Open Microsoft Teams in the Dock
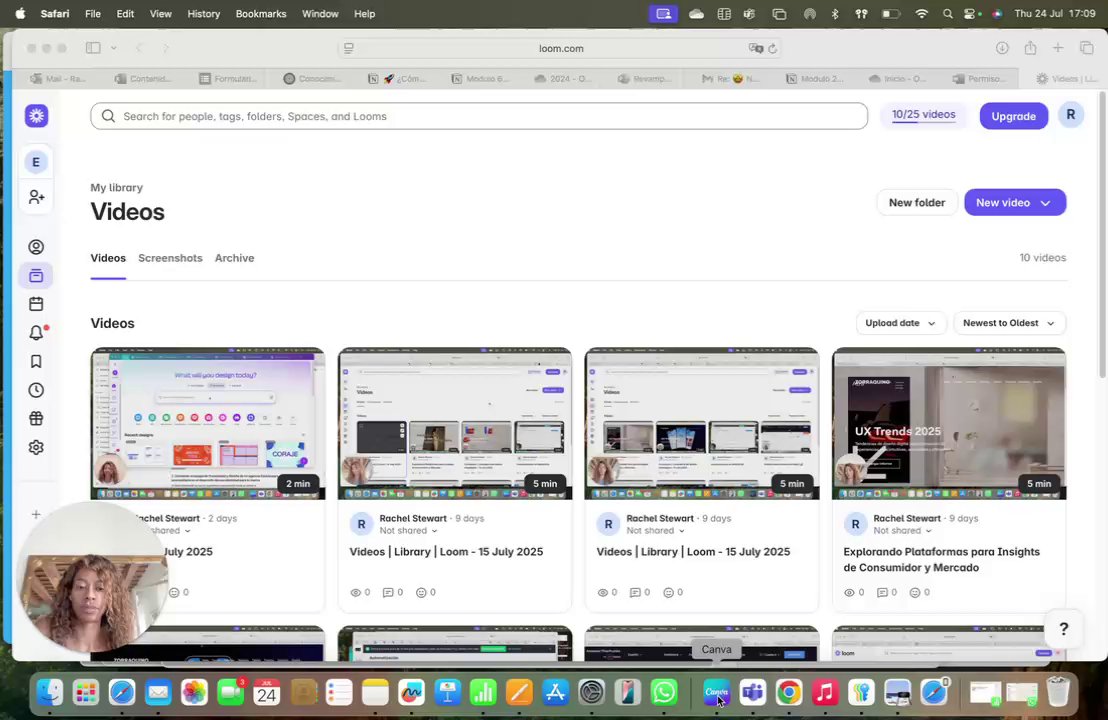Viewport: 1108px width, 720px height. pos(753,692)
